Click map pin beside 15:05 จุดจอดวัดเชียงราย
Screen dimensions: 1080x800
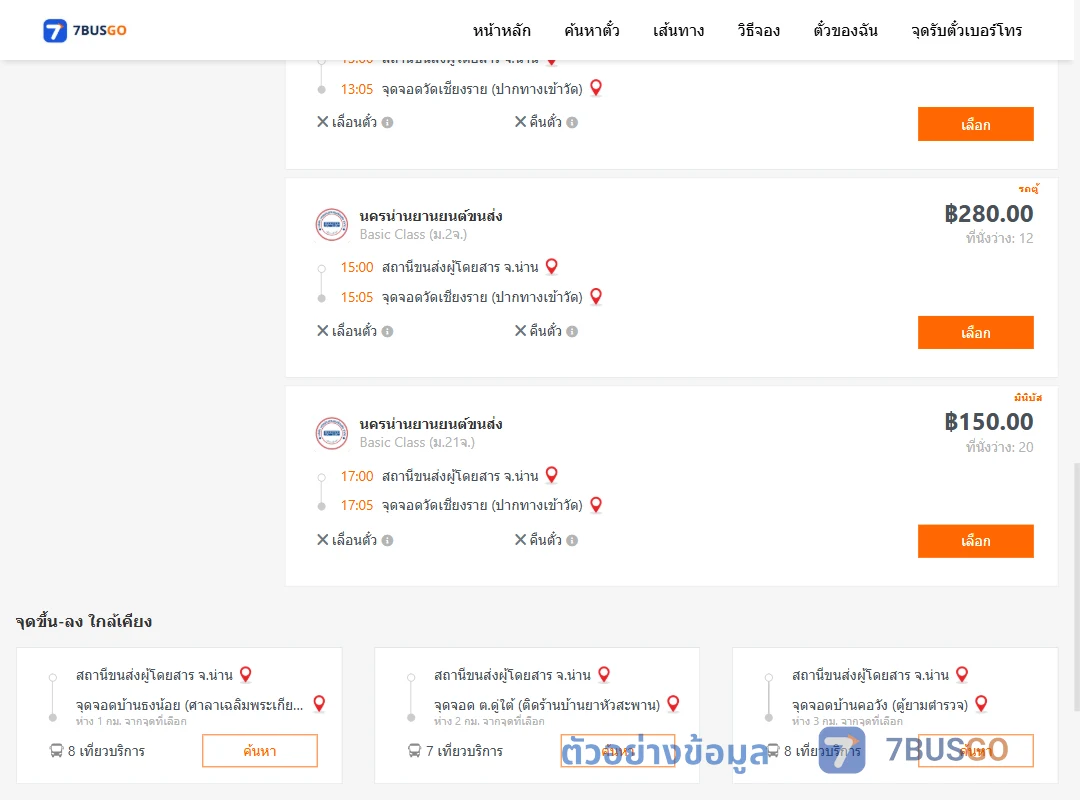click(x=596, y=296)
